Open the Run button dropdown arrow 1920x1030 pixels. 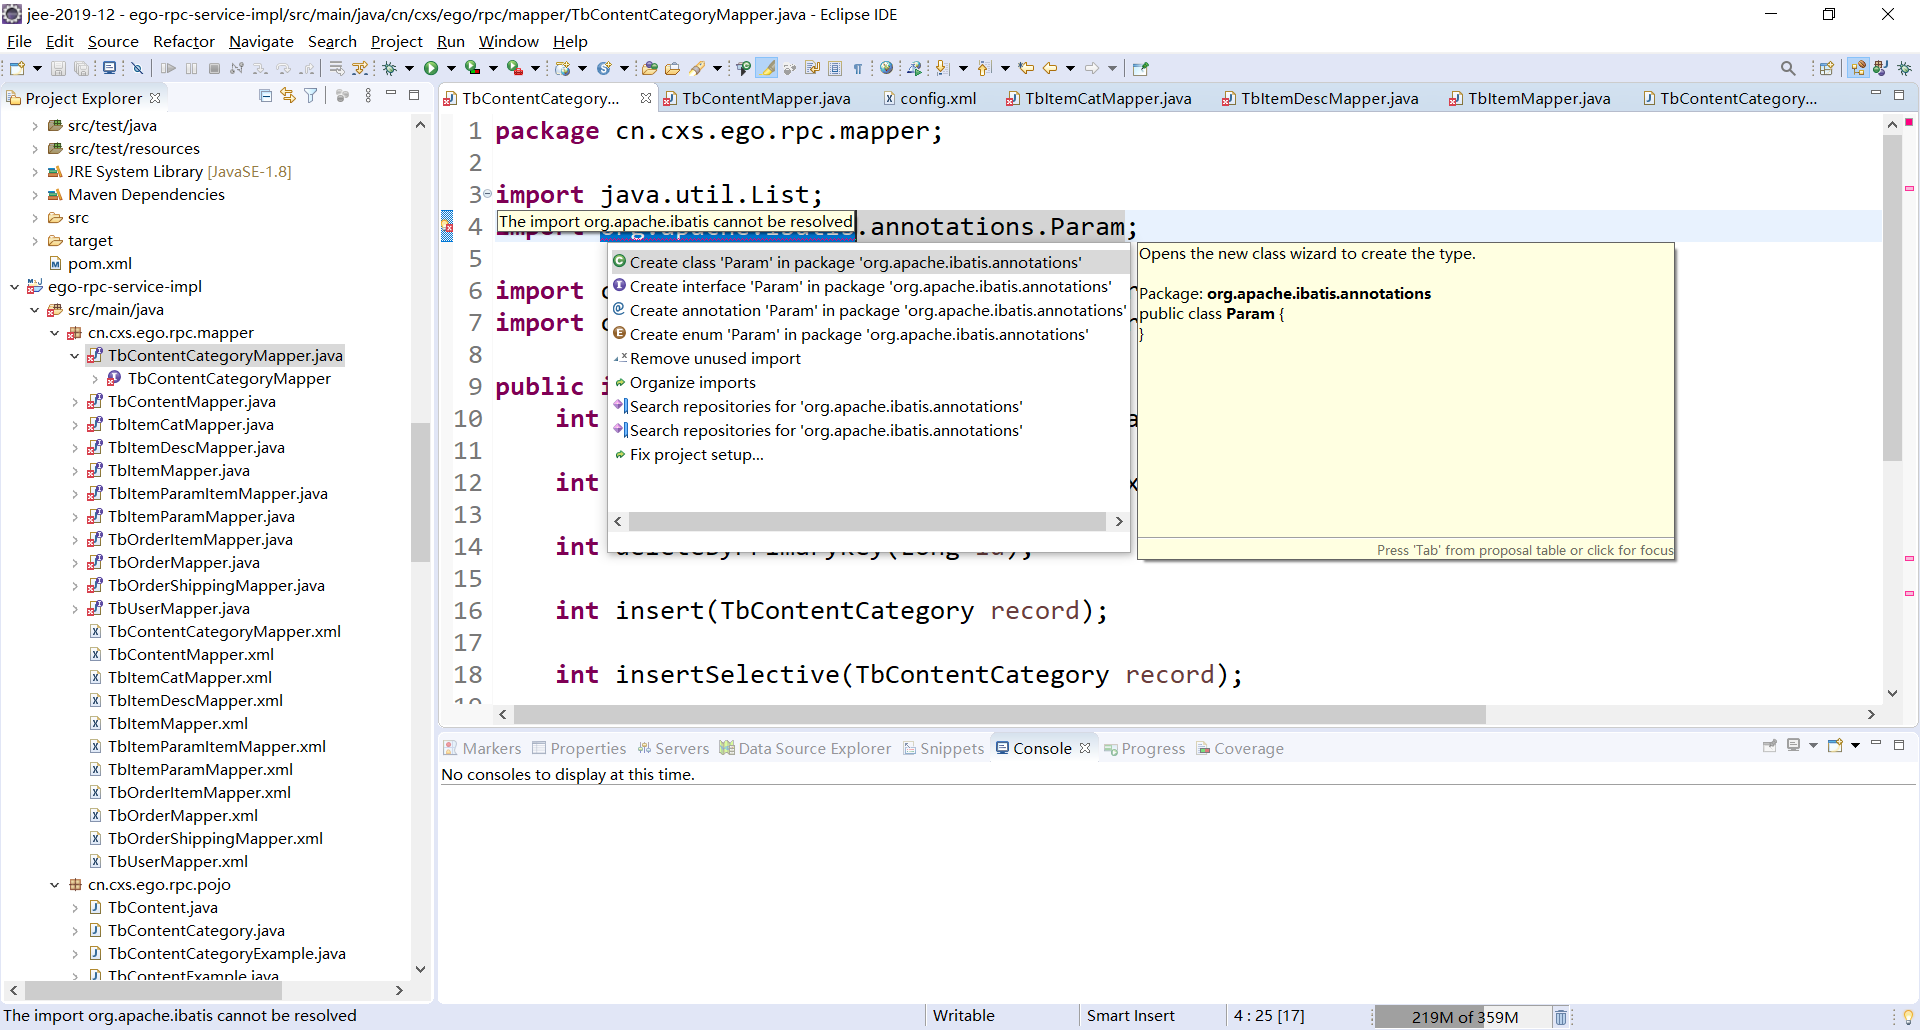tap(451, 68)
